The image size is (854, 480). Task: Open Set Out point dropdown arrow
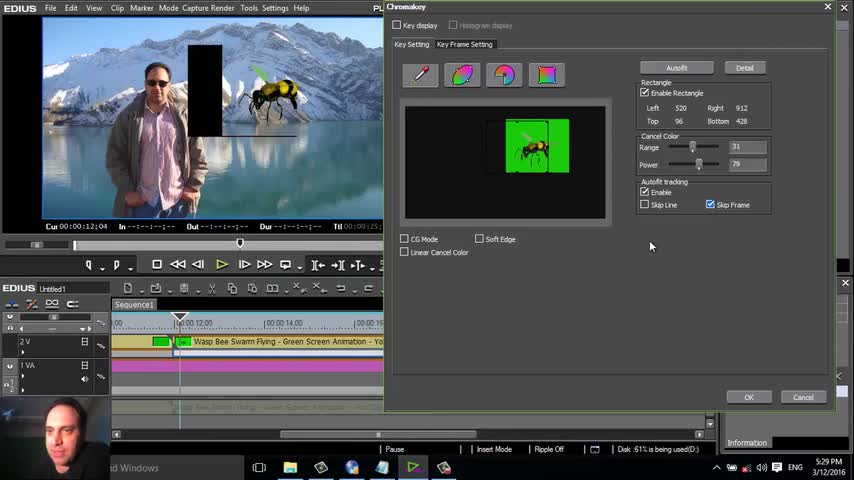click(x=130, y=269)
